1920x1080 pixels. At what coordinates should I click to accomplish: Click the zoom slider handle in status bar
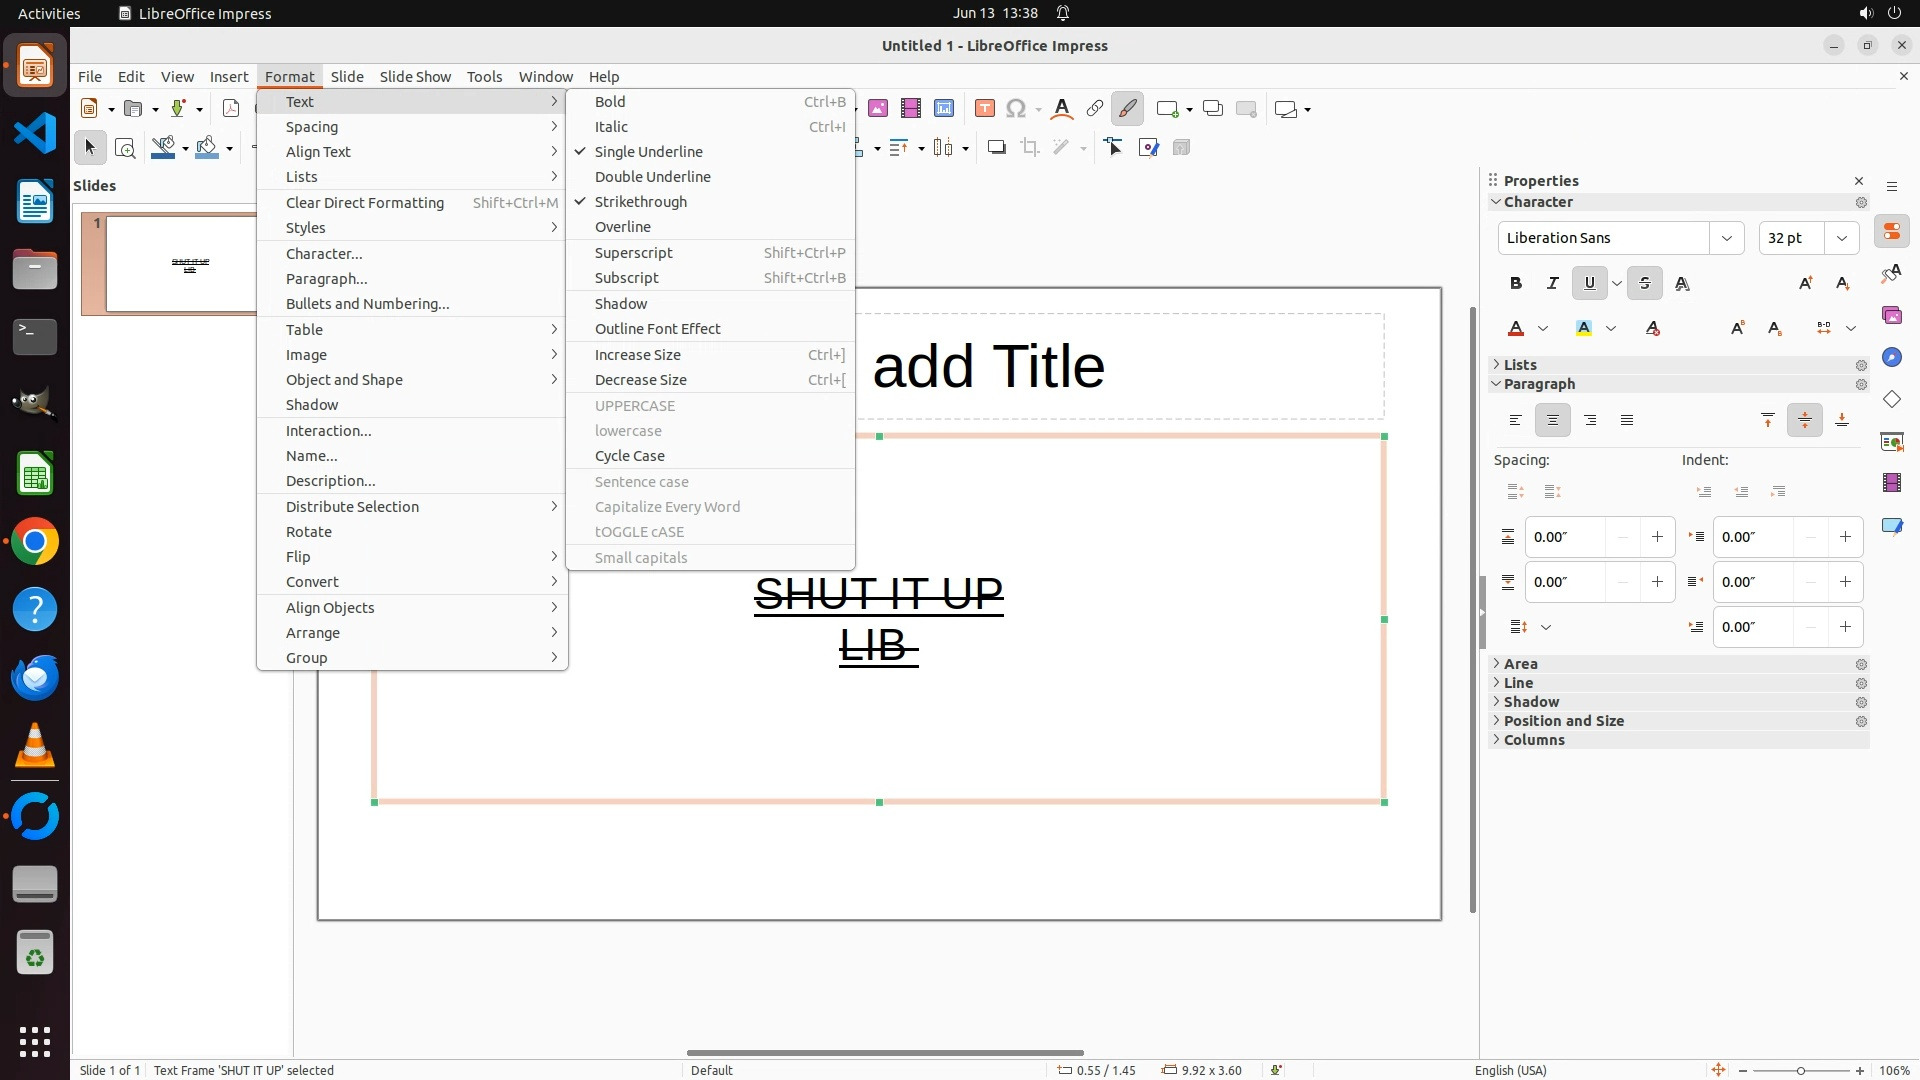point(1800,1071)
